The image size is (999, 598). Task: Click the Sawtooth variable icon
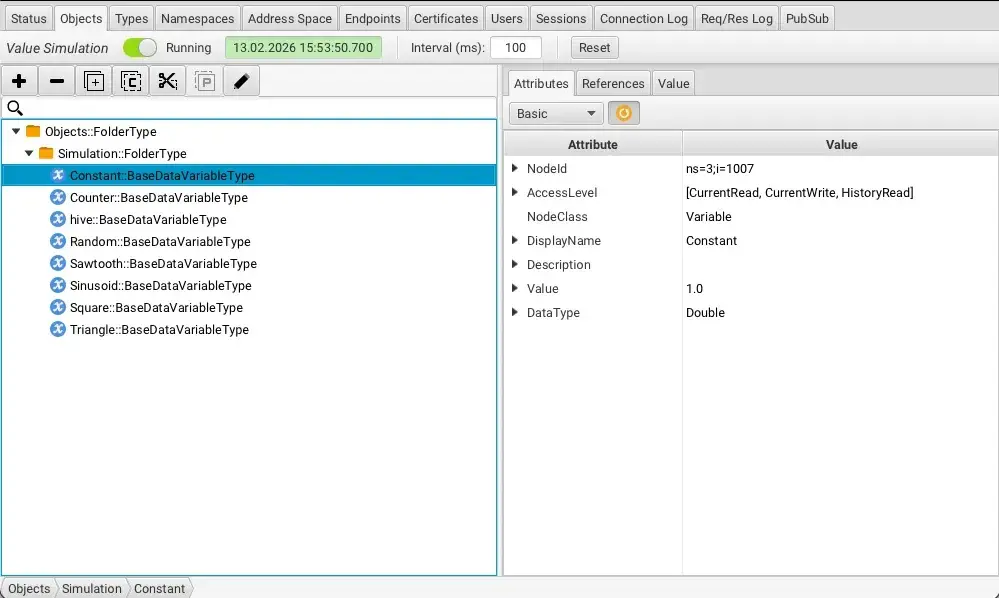tap(58, 263)
